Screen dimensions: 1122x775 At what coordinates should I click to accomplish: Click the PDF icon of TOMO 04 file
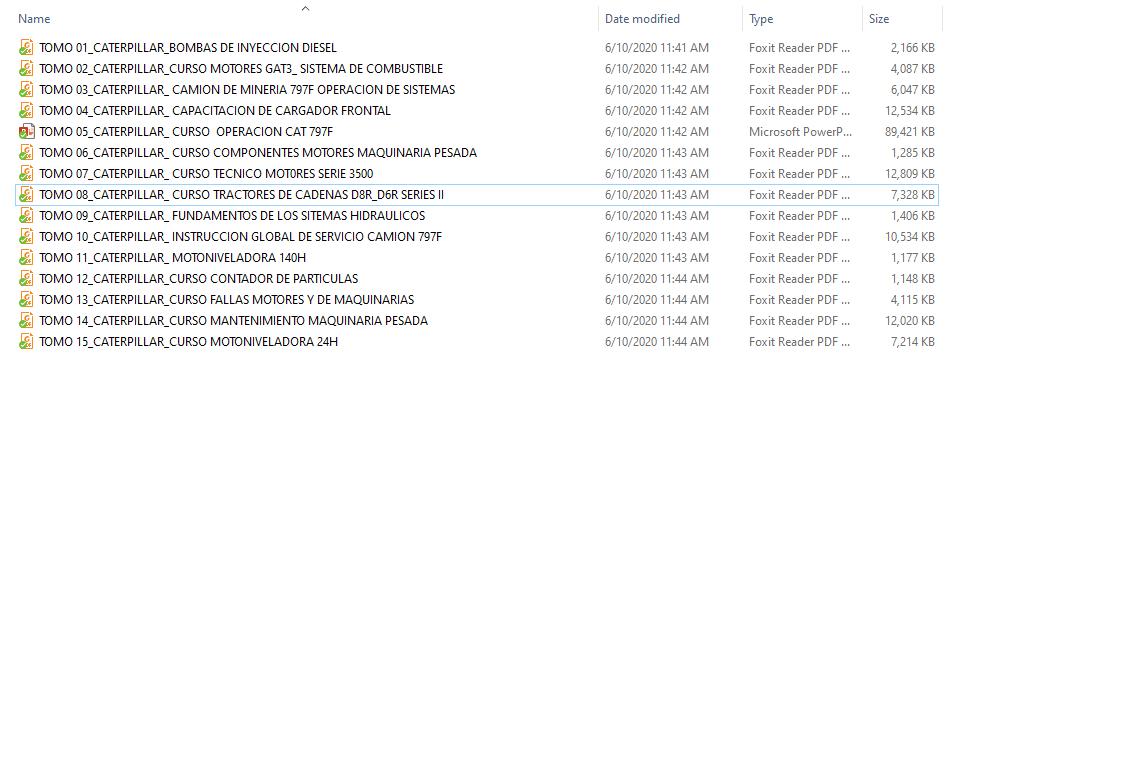click(x=26, y=111)
